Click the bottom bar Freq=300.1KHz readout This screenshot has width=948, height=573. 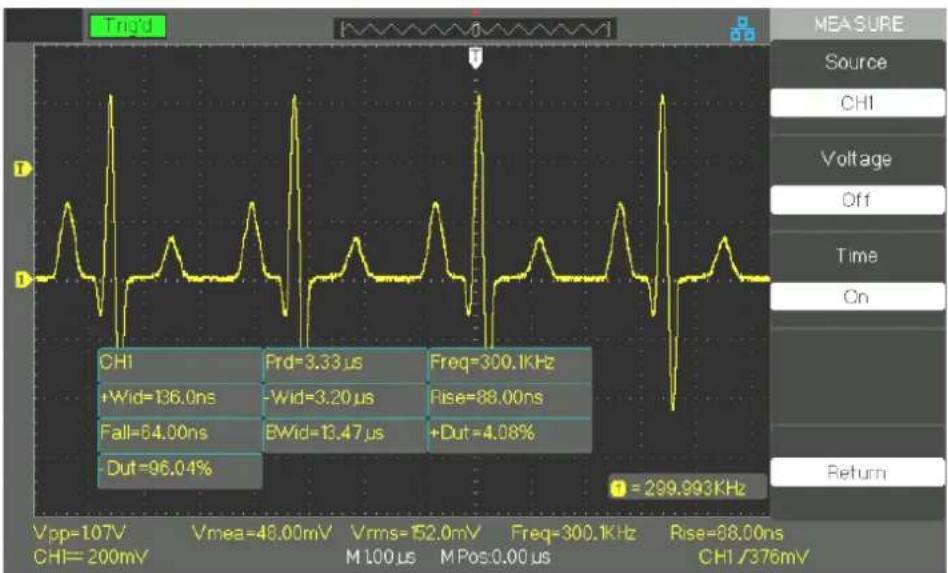(x=574, y=533)
